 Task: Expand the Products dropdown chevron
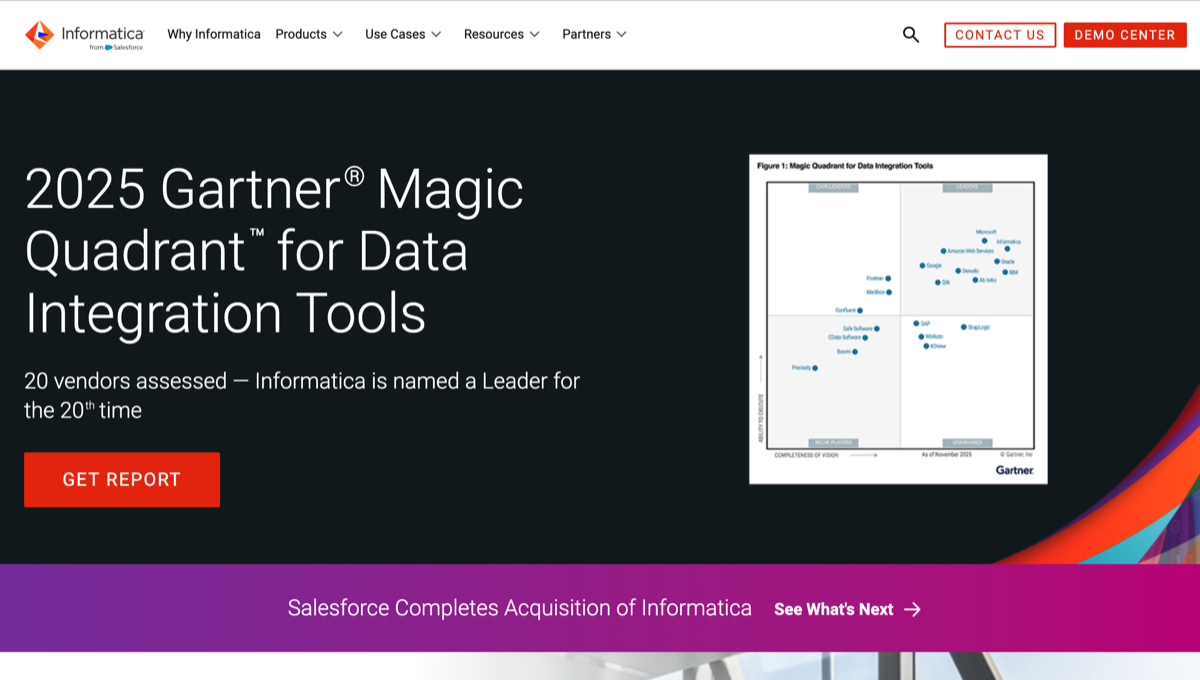(338, 34)
